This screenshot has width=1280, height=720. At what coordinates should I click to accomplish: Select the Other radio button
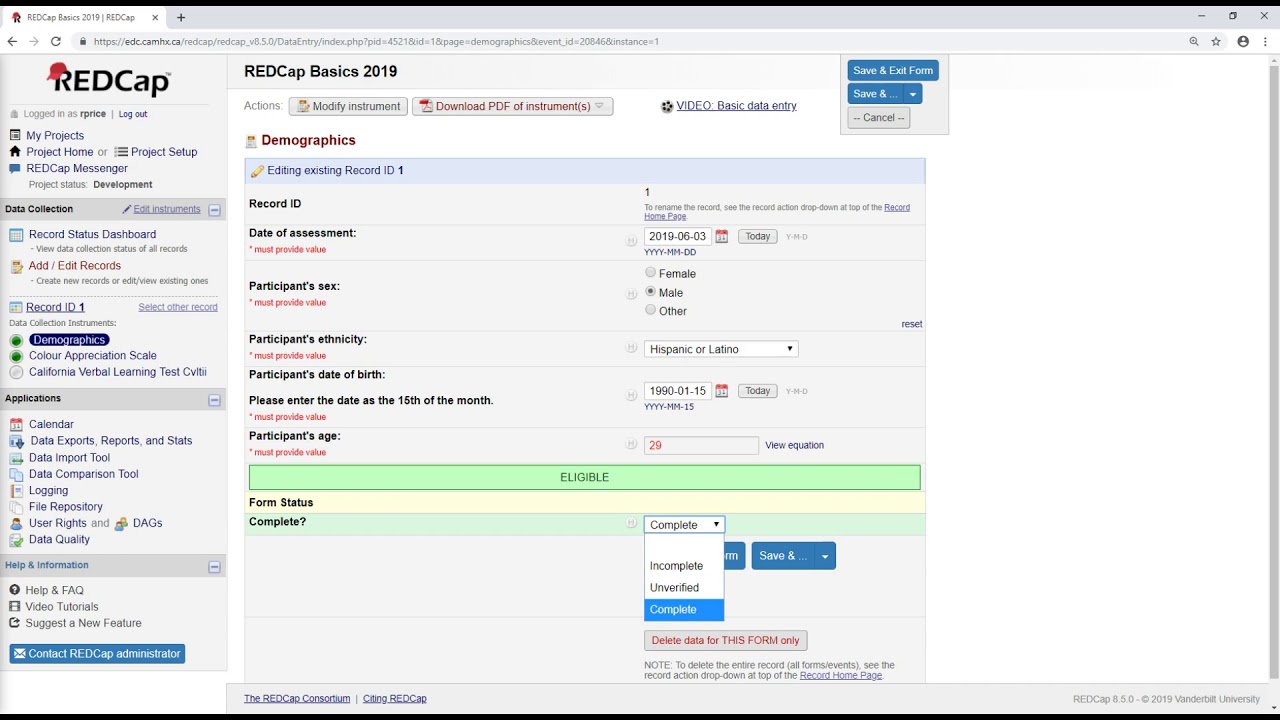point(651,310)
